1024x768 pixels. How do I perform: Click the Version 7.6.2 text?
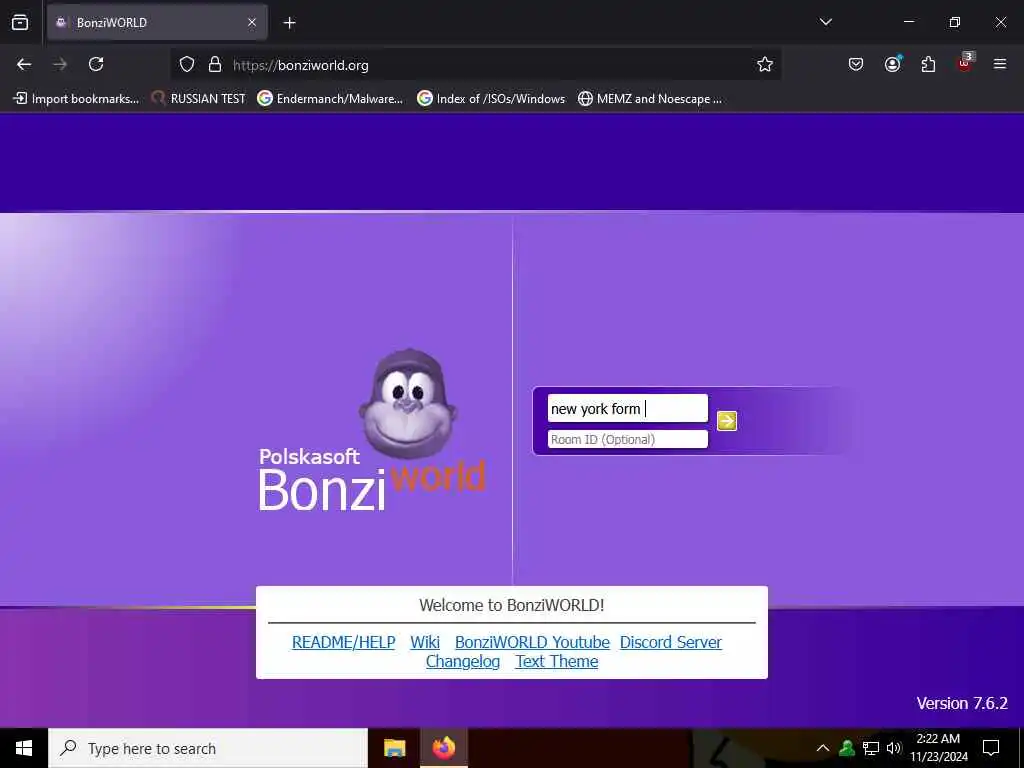click(962, 703)
